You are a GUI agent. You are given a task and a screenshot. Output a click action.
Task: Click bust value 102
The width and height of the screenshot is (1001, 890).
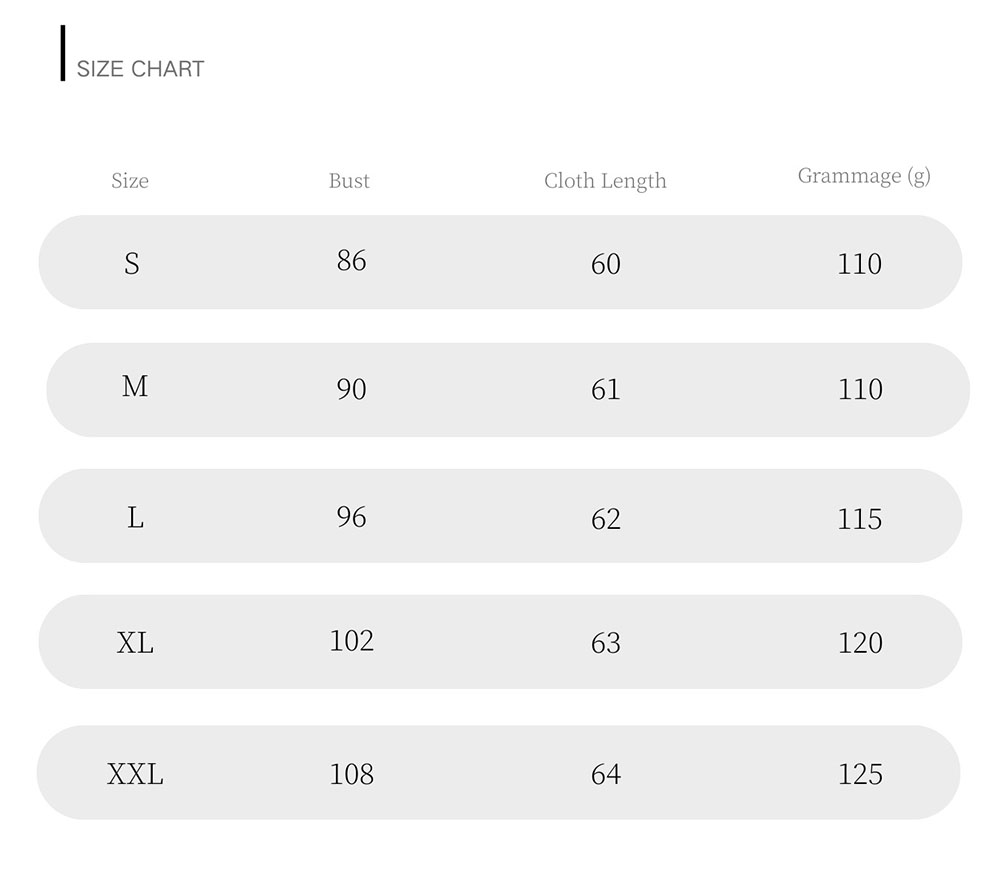click(352, 640)
